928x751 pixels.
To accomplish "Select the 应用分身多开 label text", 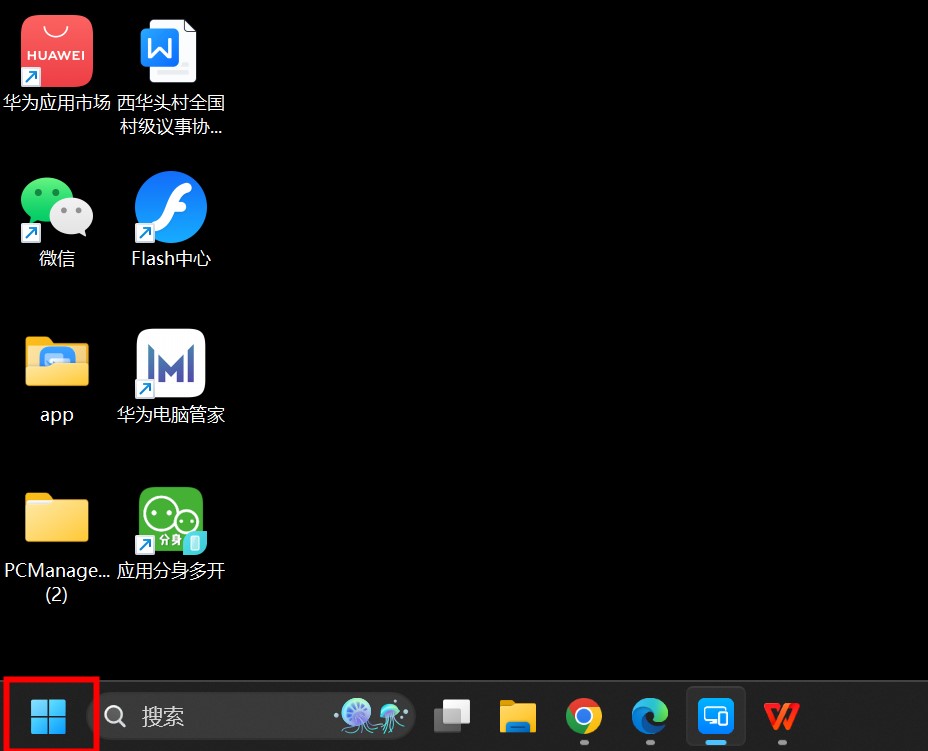I will click(170, 570).
